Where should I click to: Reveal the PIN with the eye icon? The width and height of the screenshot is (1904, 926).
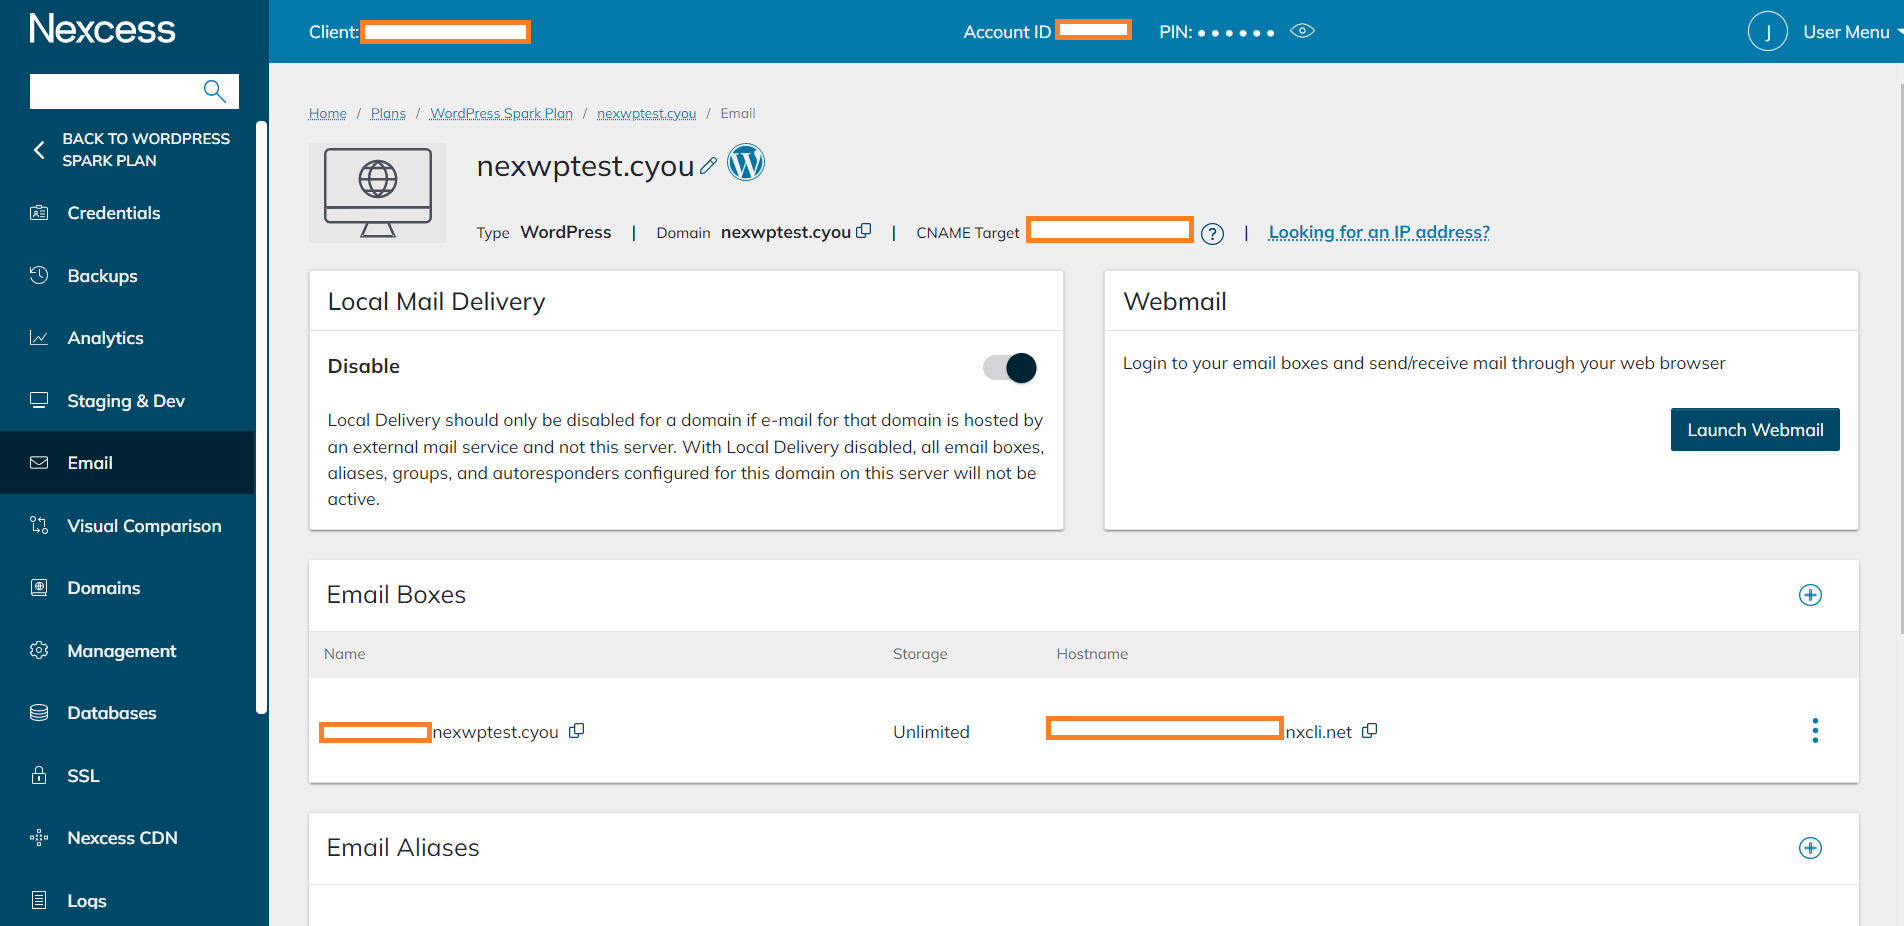1302,31
